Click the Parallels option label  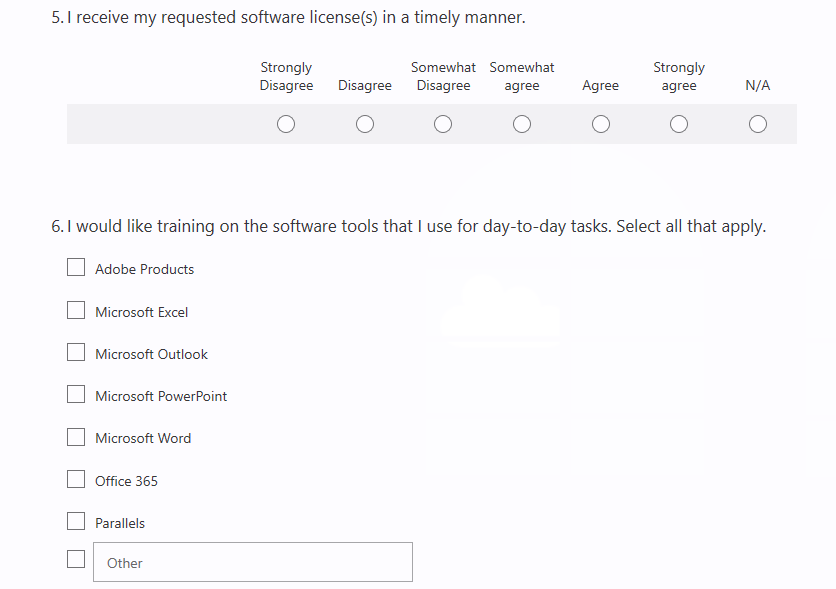coord(120,523)
